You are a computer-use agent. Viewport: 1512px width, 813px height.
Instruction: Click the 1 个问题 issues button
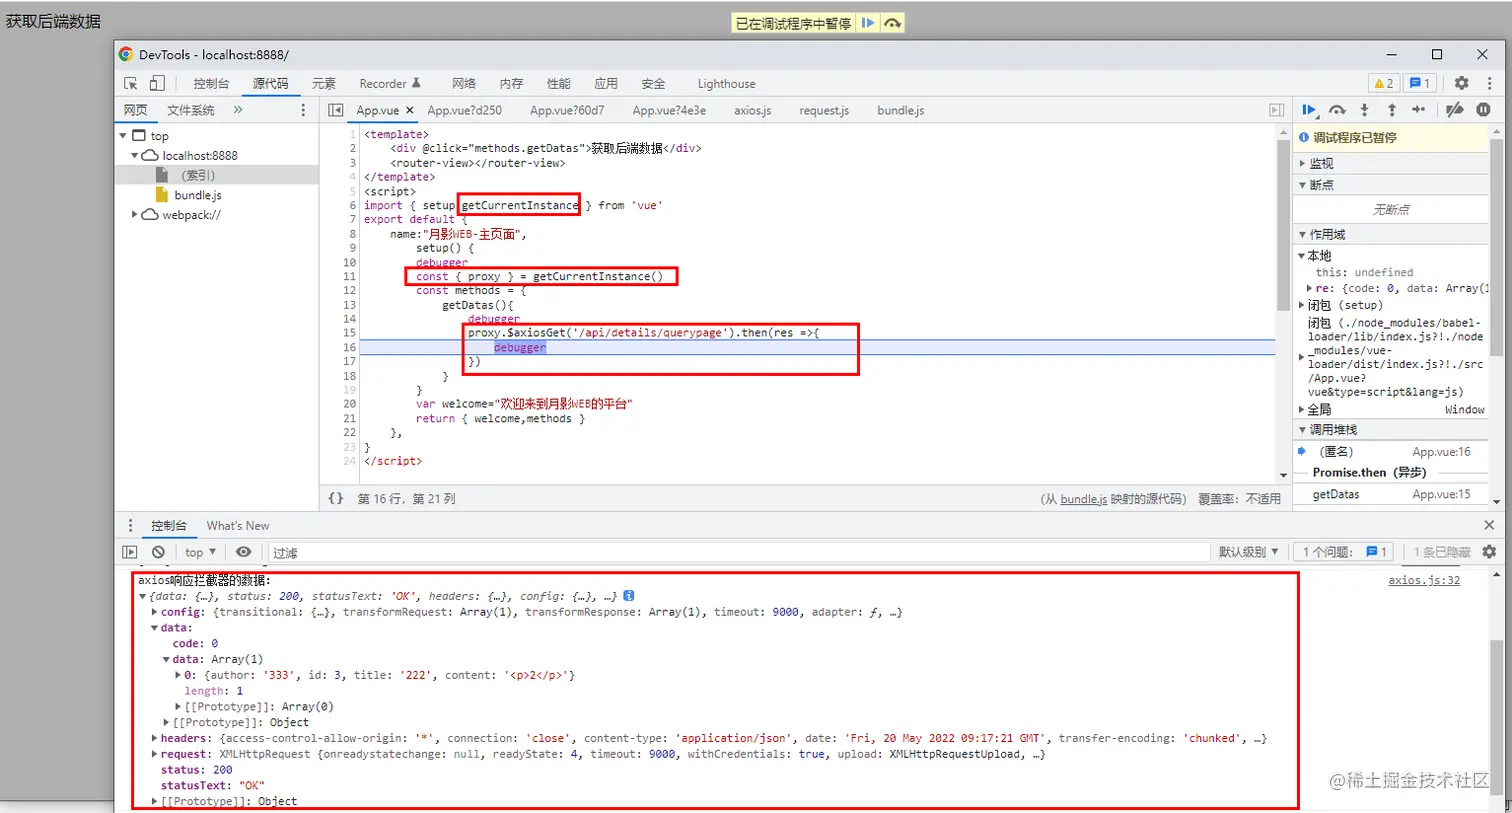click(1345, 552)
